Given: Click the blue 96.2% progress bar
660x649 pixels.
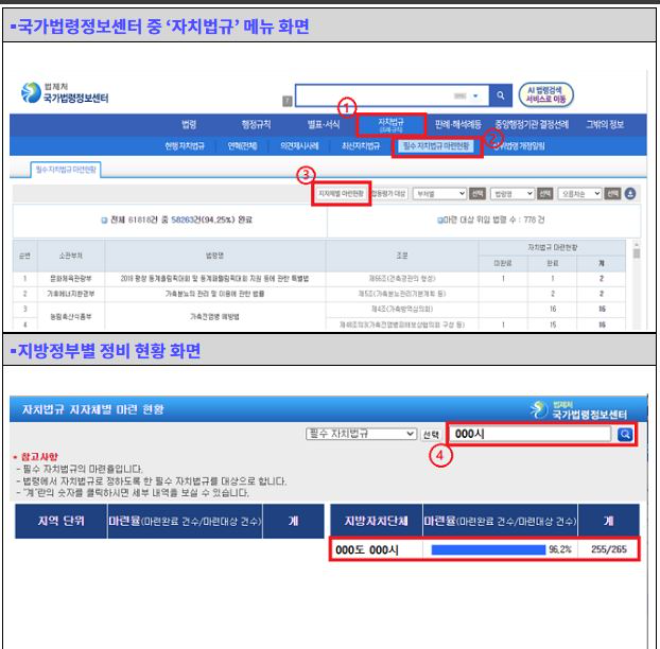Looking at the screenshot, I should click(x=488, y=550).
